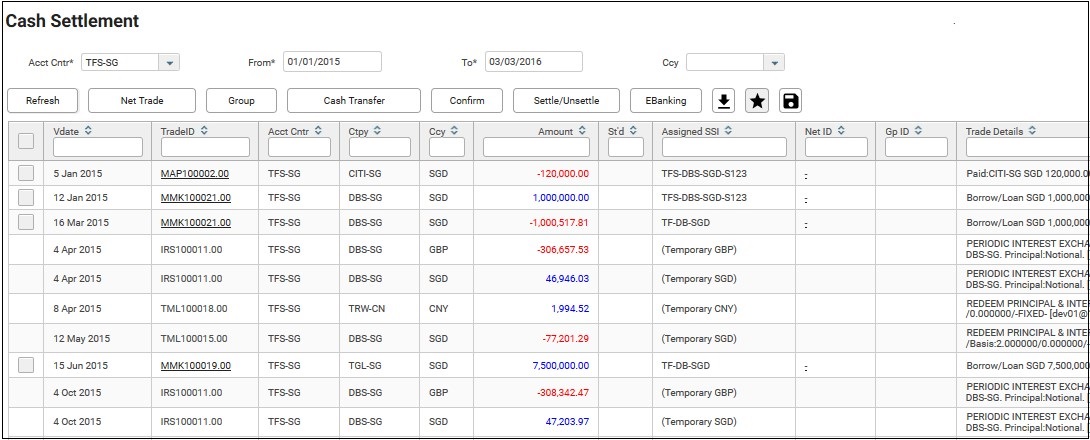Viewport: 1090px width, 440px height.
Task: Click TGL-SG counterparty cell
Action: point(364,366)
